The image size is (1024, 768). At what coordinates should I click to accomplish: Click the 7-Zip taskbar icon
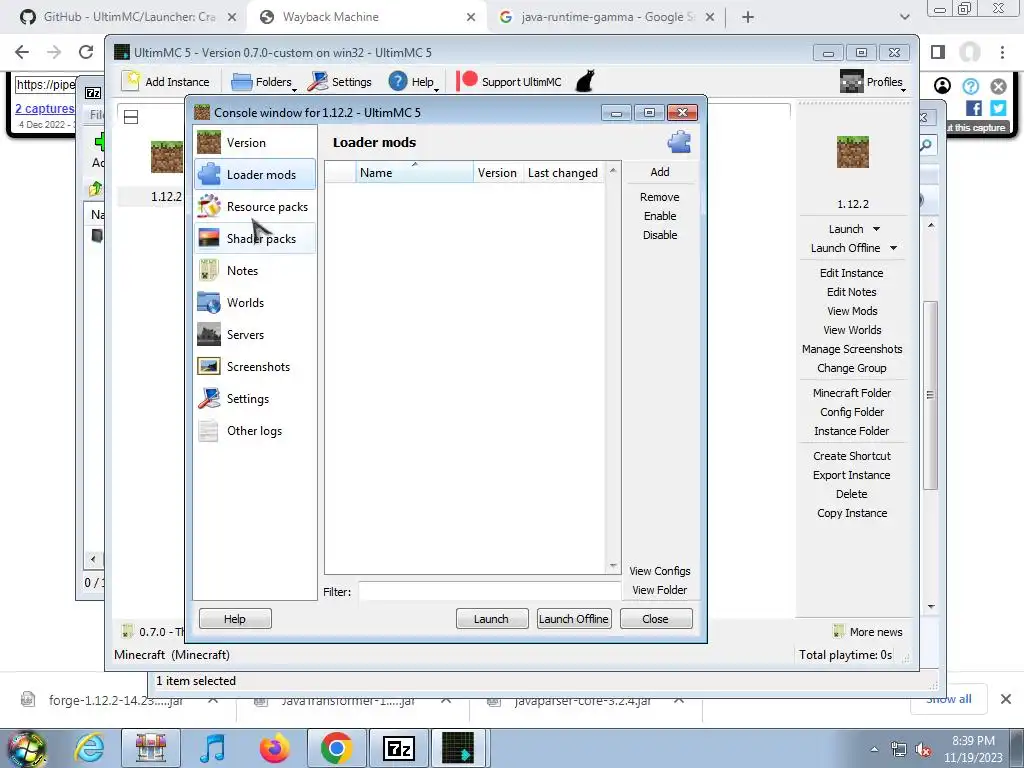(x=399, y=748)
